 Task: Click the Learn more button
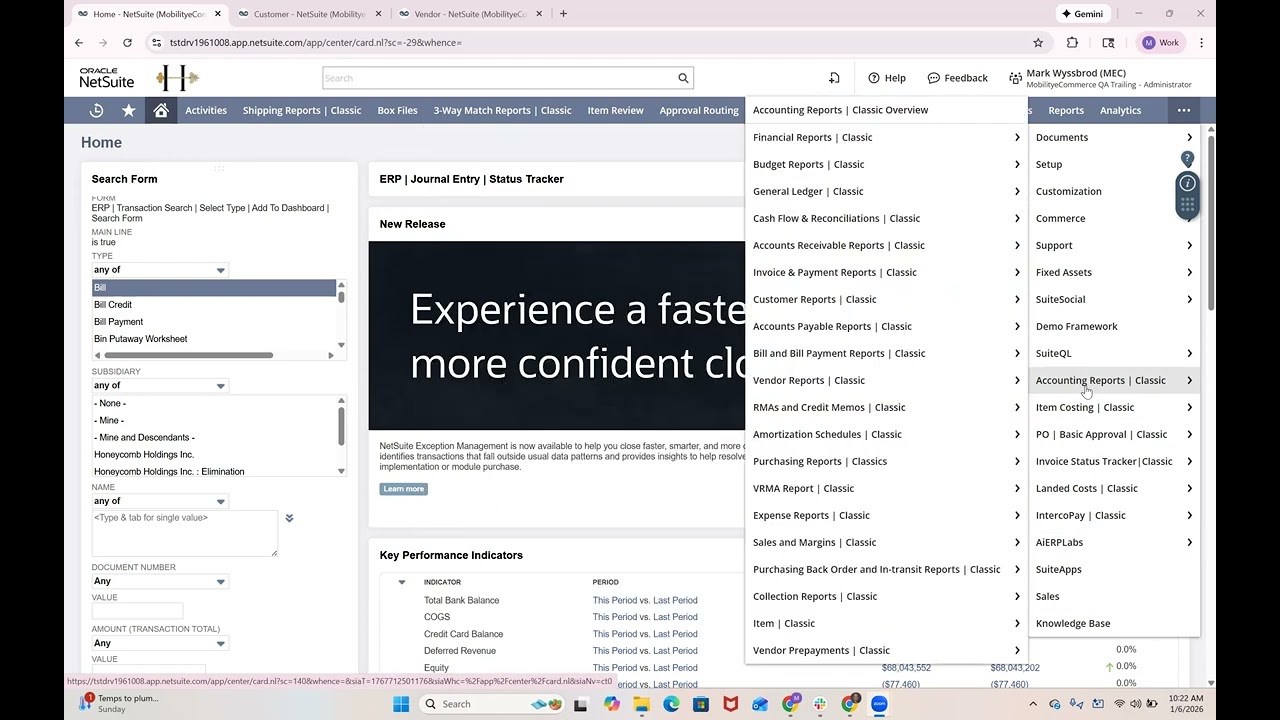click(x=403, y=489)
